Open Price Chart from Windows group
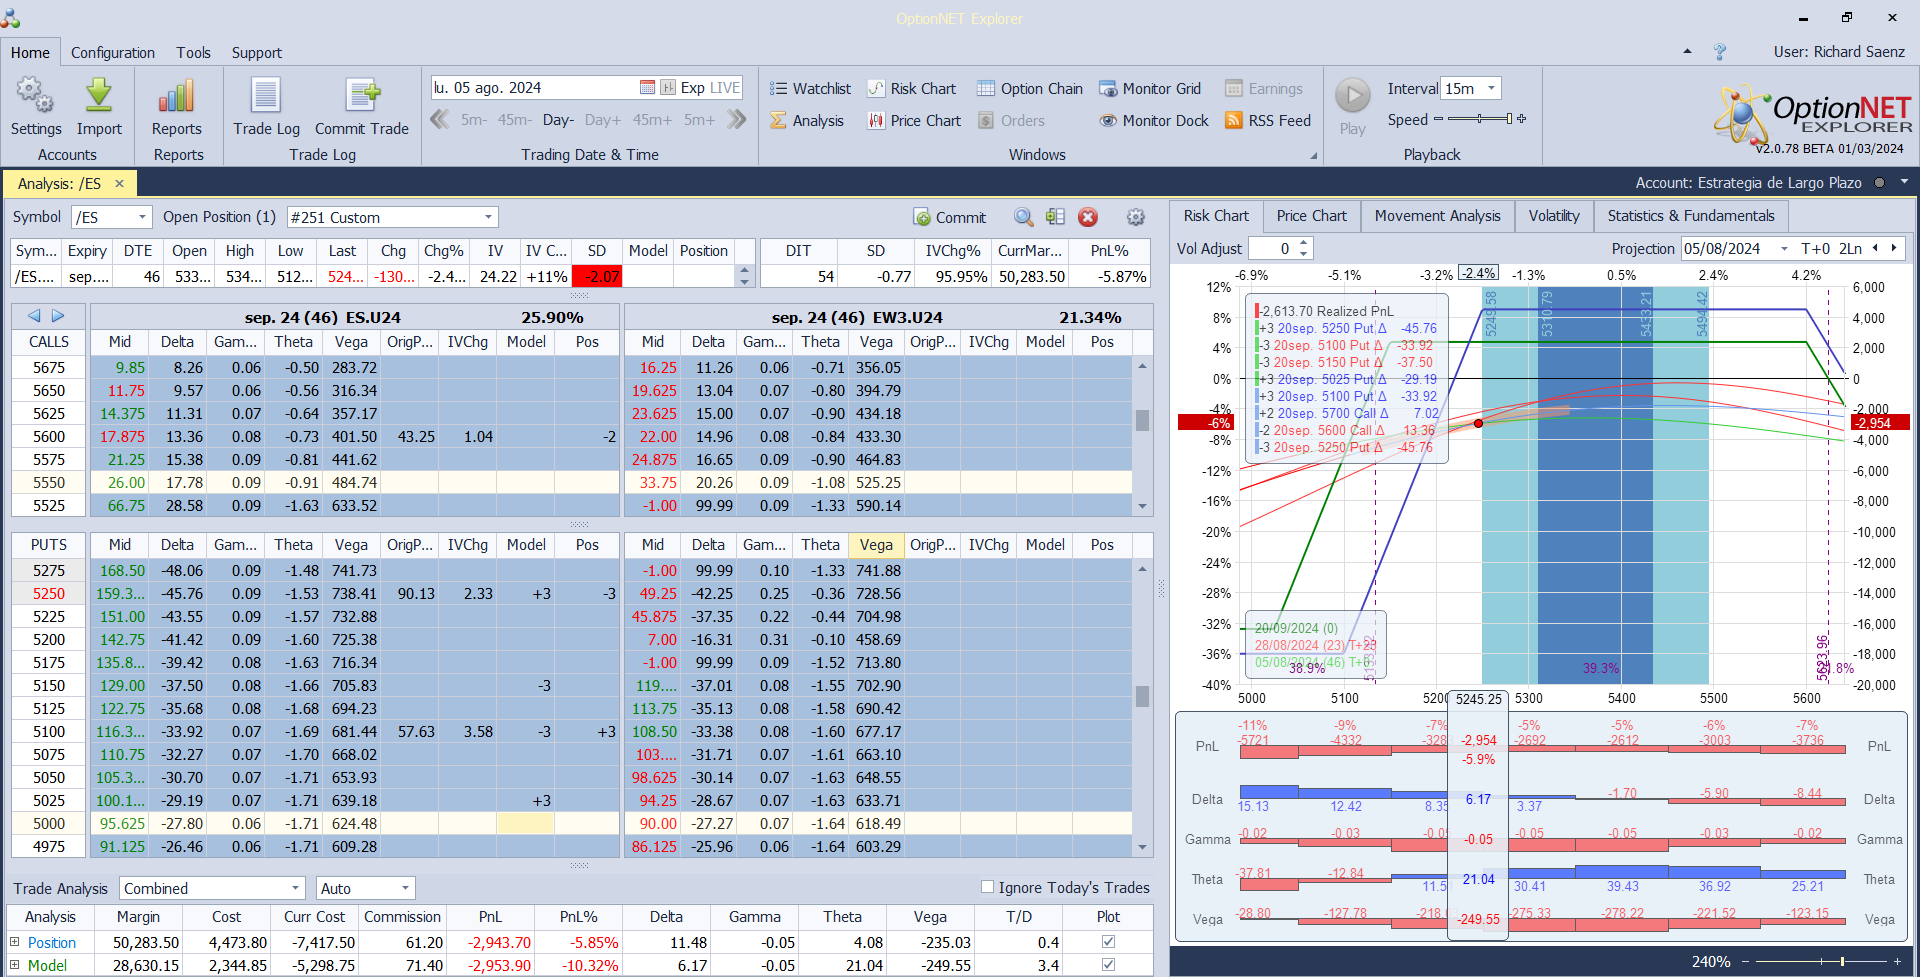The width and height of the screenshot is (1920, 977). [x=914, y=120]
